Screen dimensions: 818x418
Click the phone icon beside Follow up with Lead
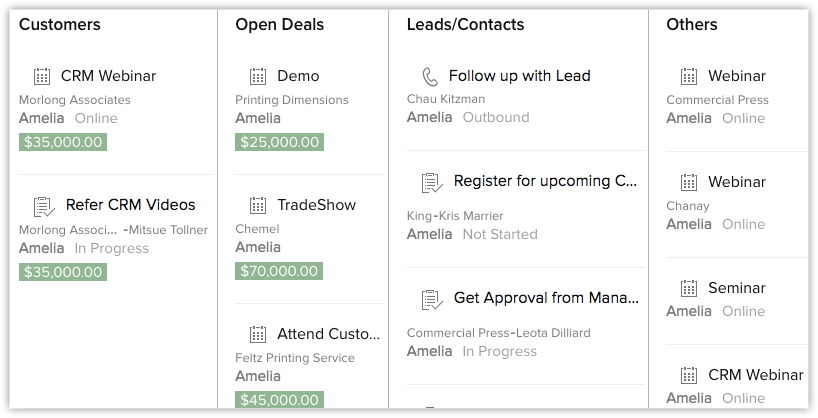point(430,76)
